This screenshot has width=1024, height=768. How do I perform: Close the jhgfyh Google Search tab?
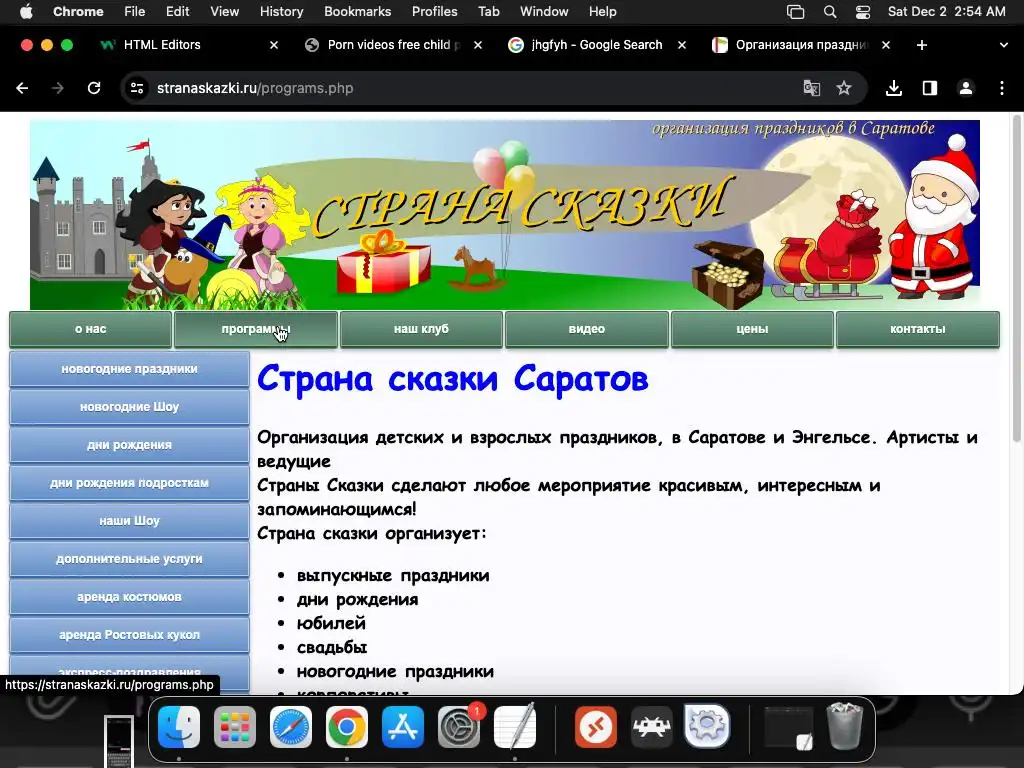click(682, 45)
